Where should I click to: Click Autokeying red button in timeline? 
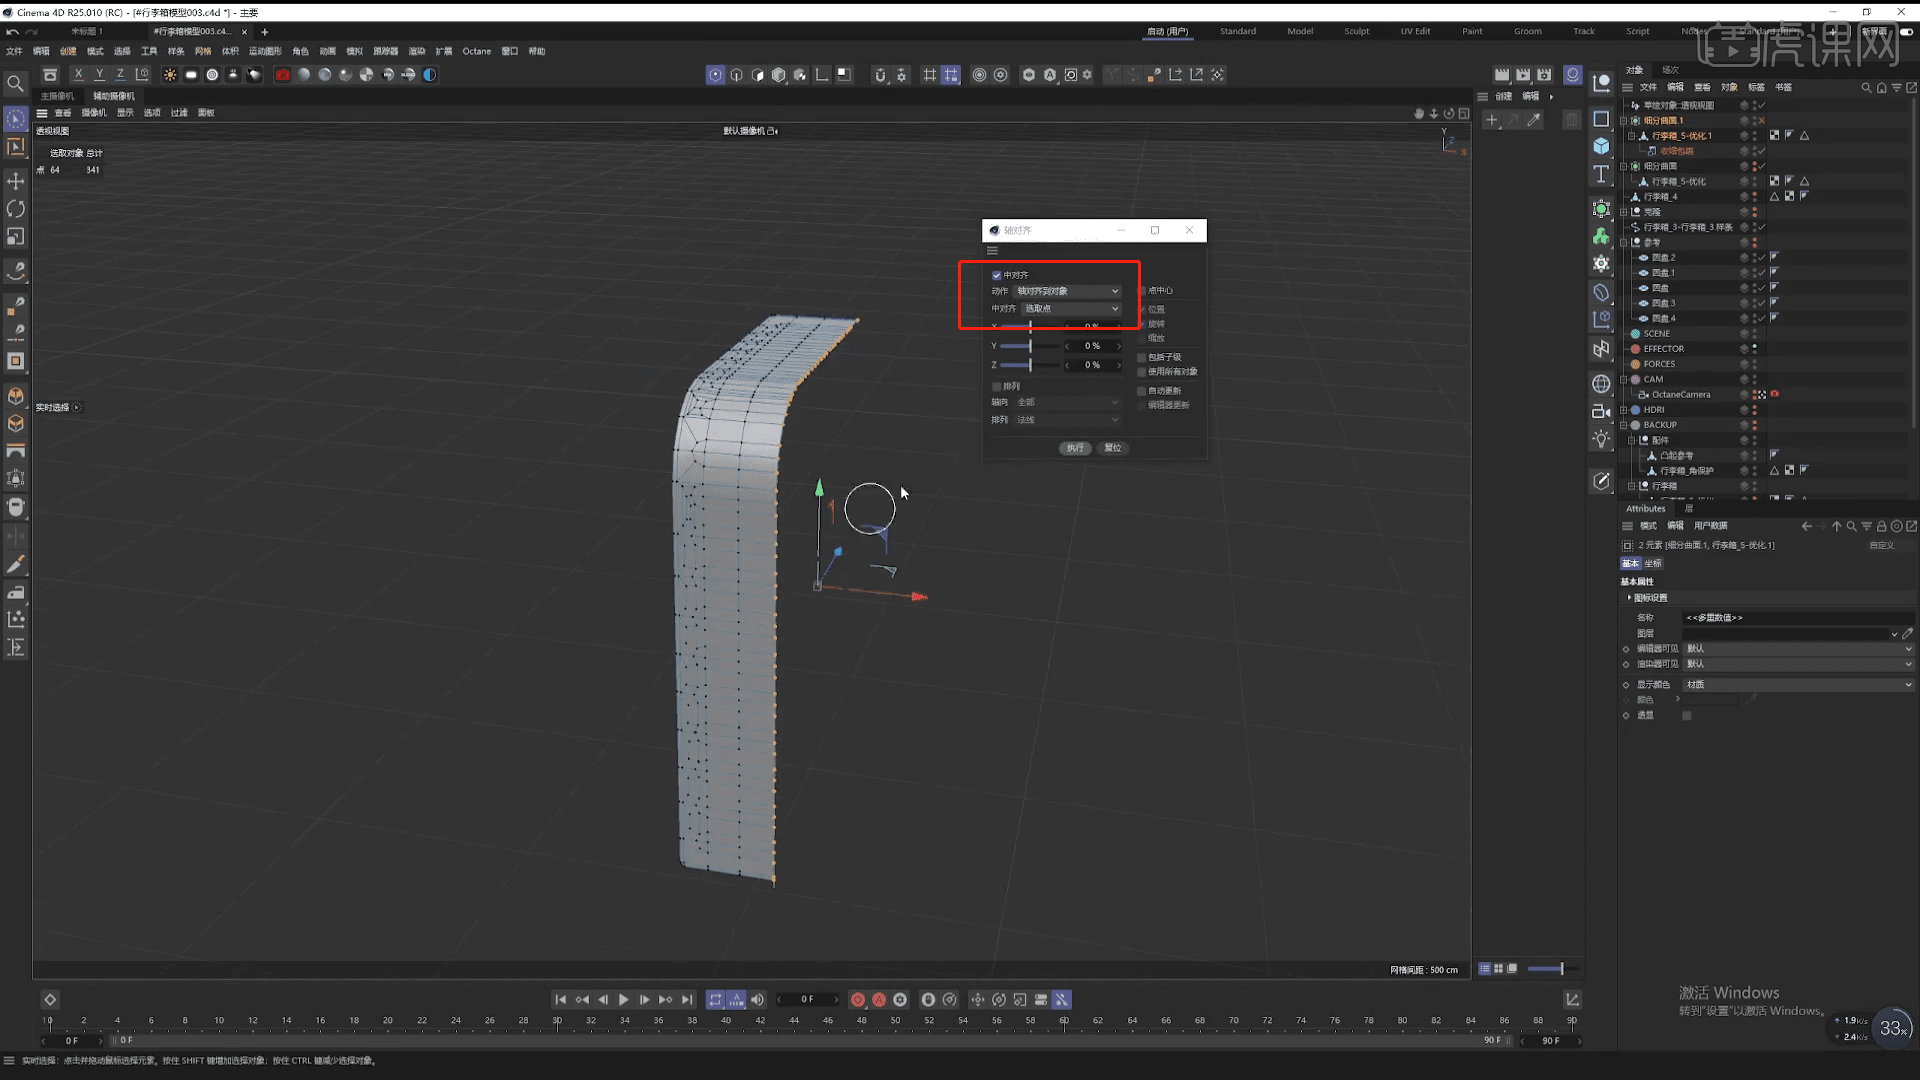point(879,999)
